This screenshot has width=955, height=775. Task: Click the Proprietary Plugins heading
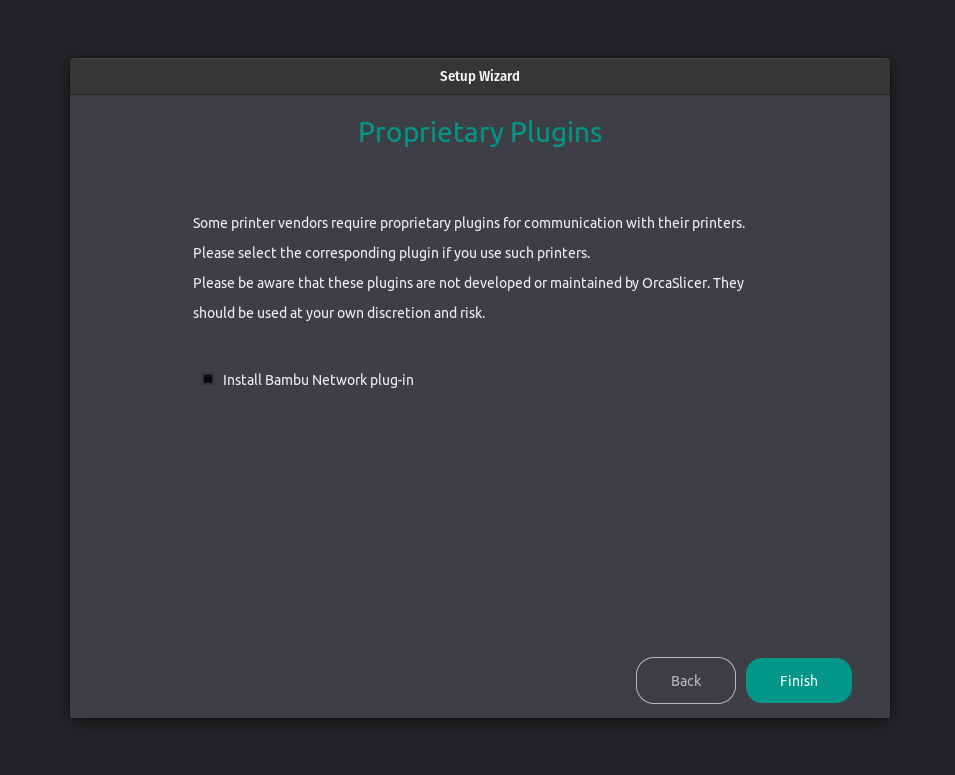coord(480,132)
